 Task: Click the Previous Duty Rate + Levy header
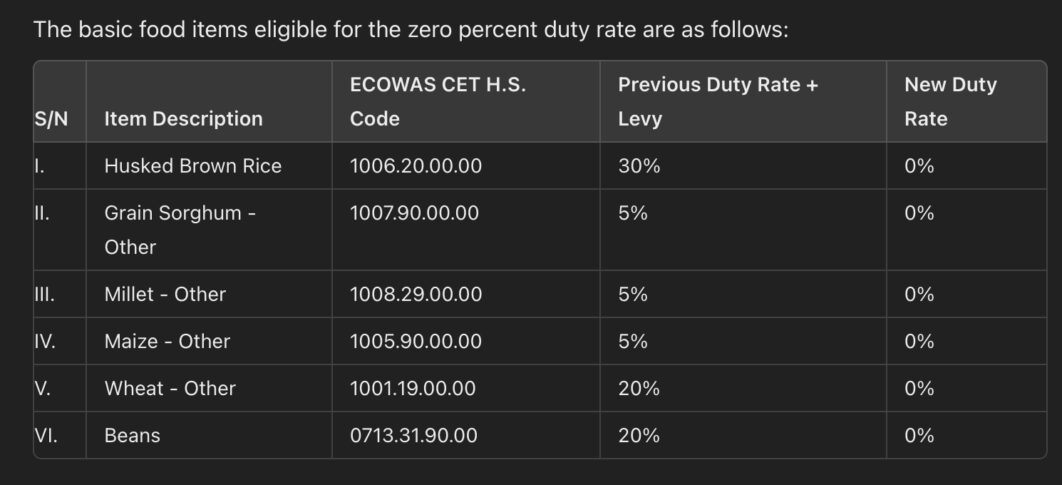coord(718,102)
